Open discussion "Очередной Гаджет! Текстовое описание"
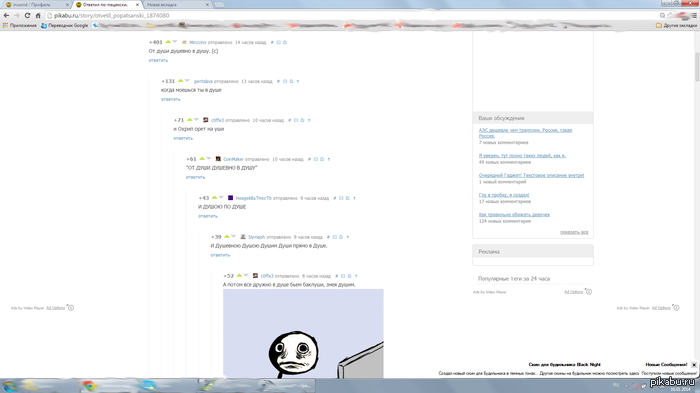This screenshot has height=393, width=700. (531, 175)
